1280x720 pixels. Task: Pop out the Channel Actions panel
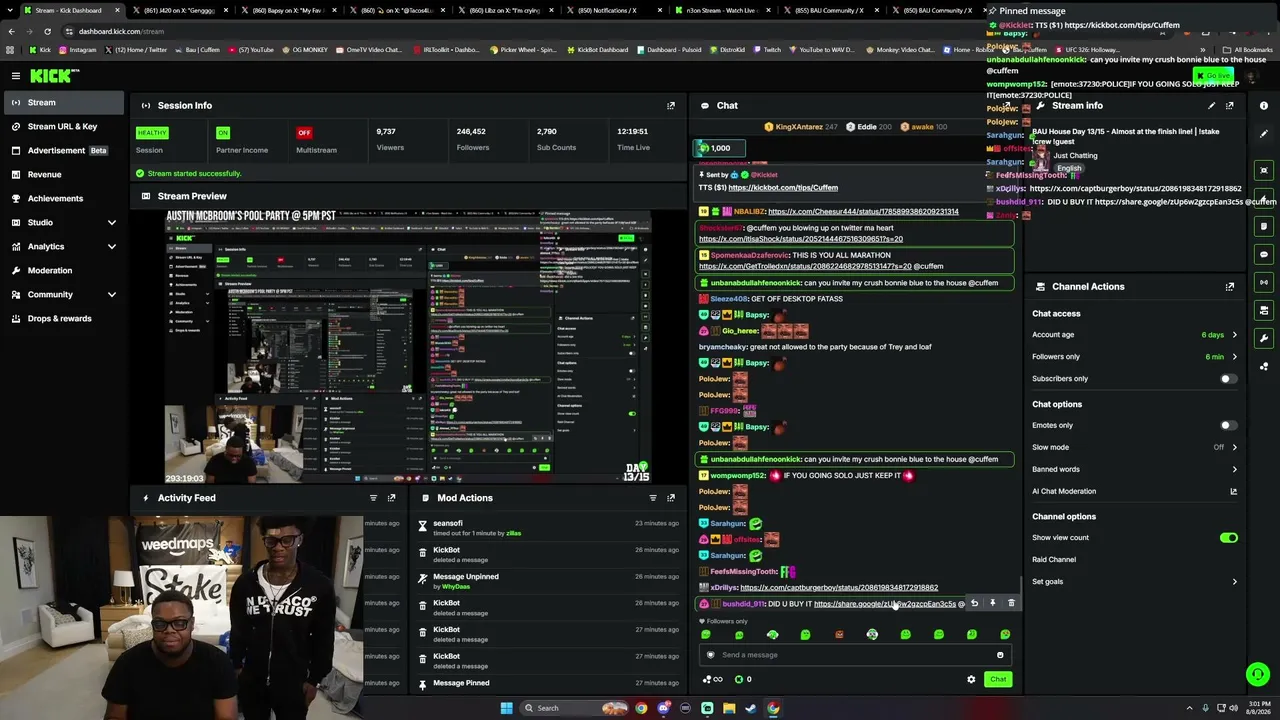tap(1230, 286)
